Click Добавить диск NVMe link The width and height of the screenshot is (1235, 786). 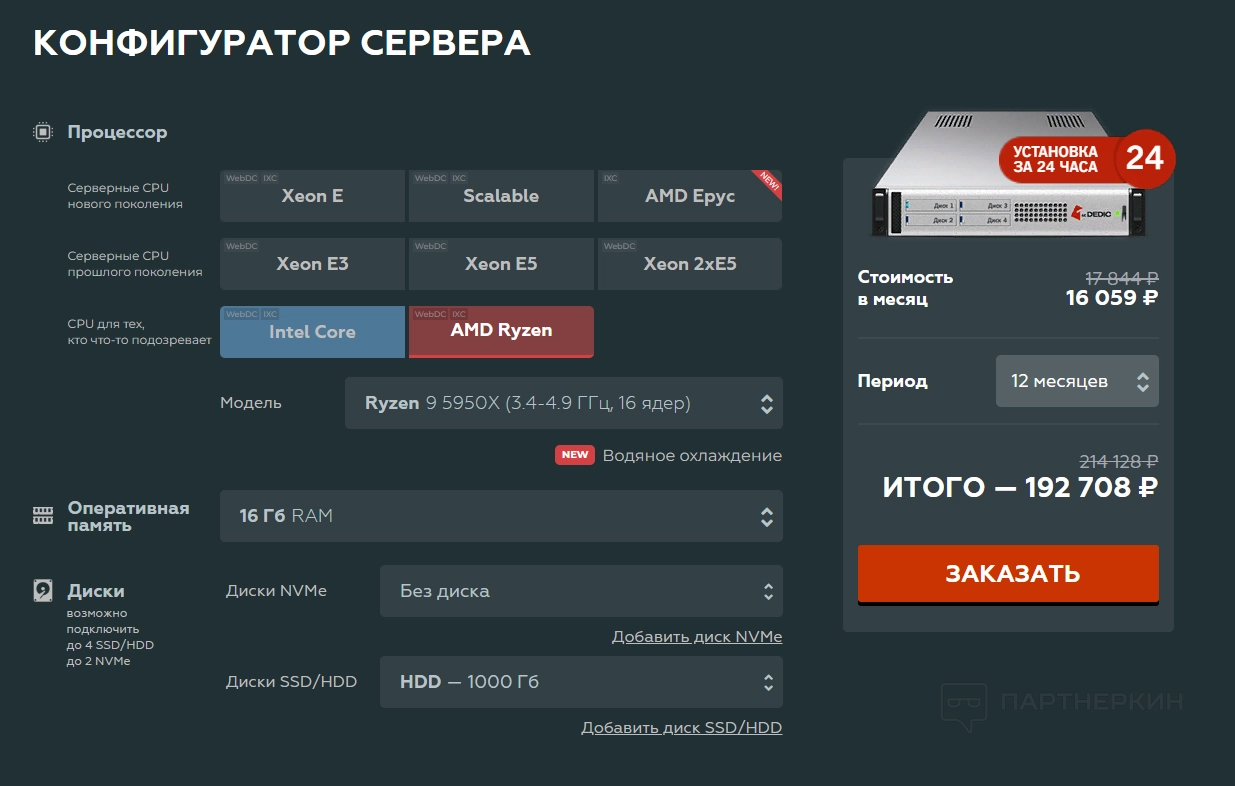click(697, 637)
